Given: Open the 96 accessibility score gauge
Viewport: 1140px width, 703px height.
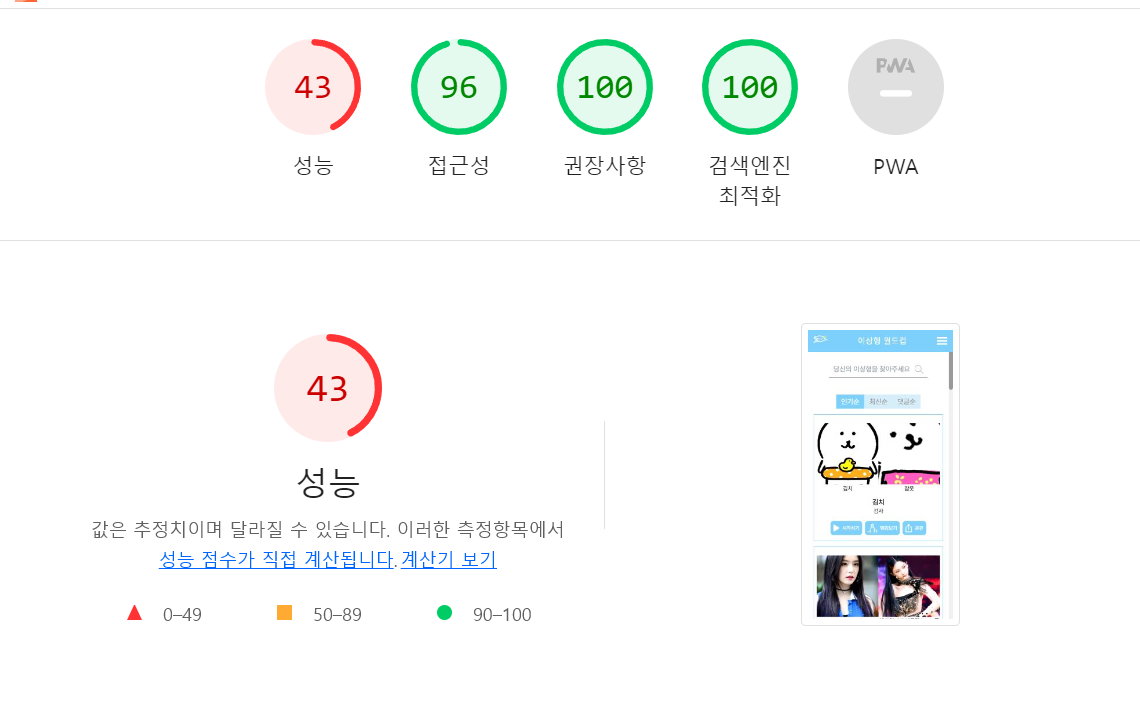Looking at the screenshot, I should pos(459,87).
